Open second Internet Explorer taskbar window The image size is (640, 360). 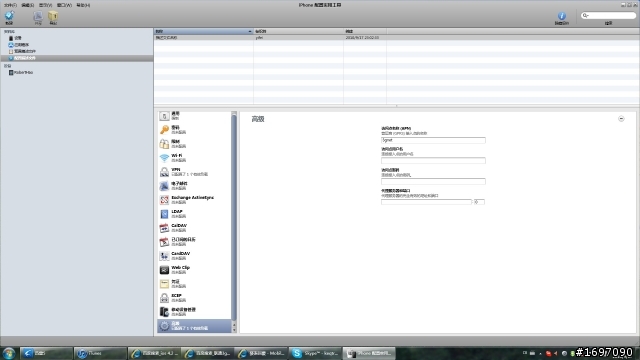click(207, 353)
